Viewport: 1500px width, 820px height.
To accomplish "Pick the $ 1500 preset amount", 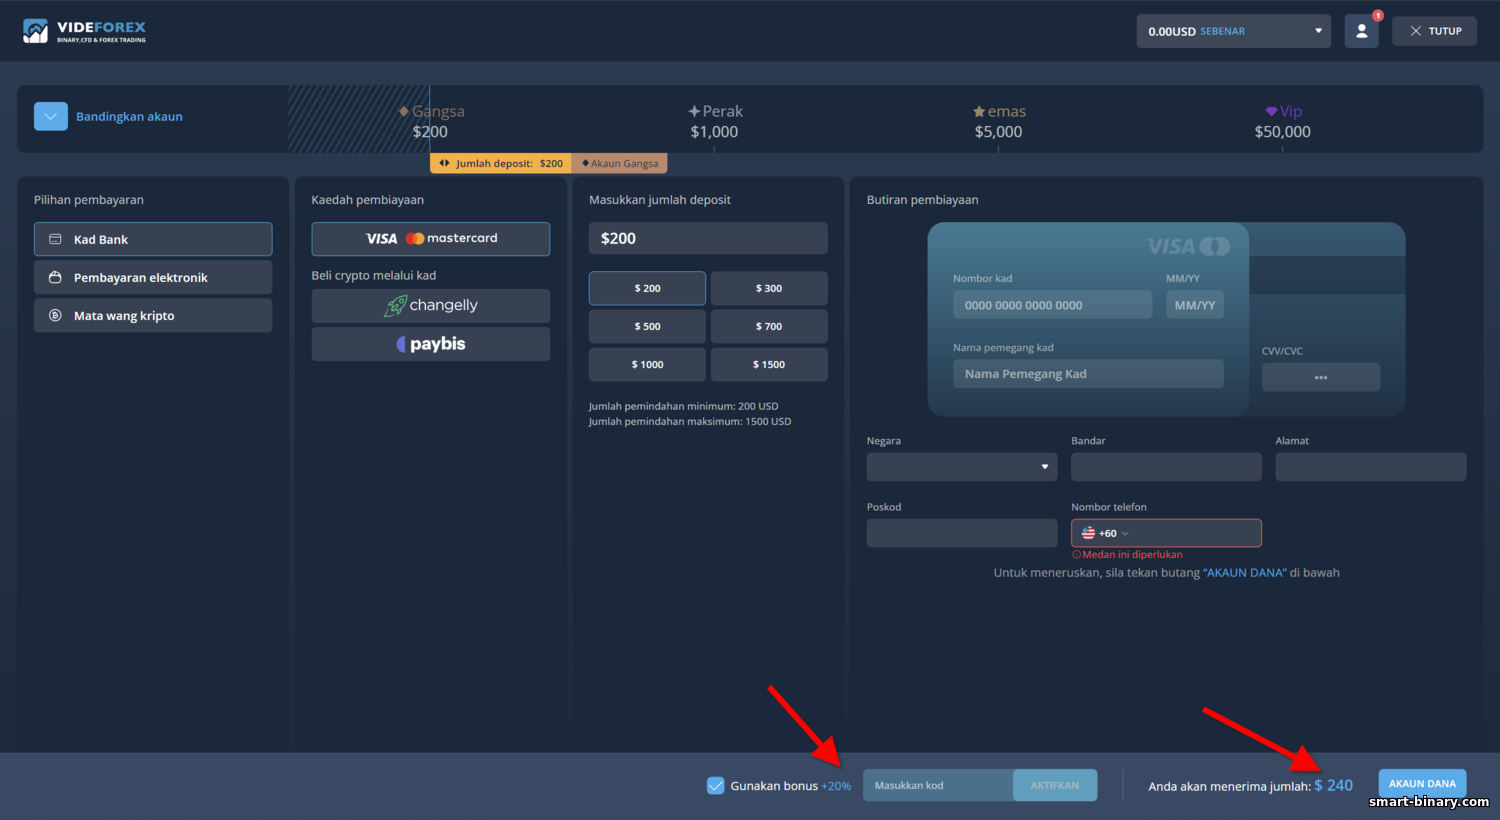I will coord(769,364).
